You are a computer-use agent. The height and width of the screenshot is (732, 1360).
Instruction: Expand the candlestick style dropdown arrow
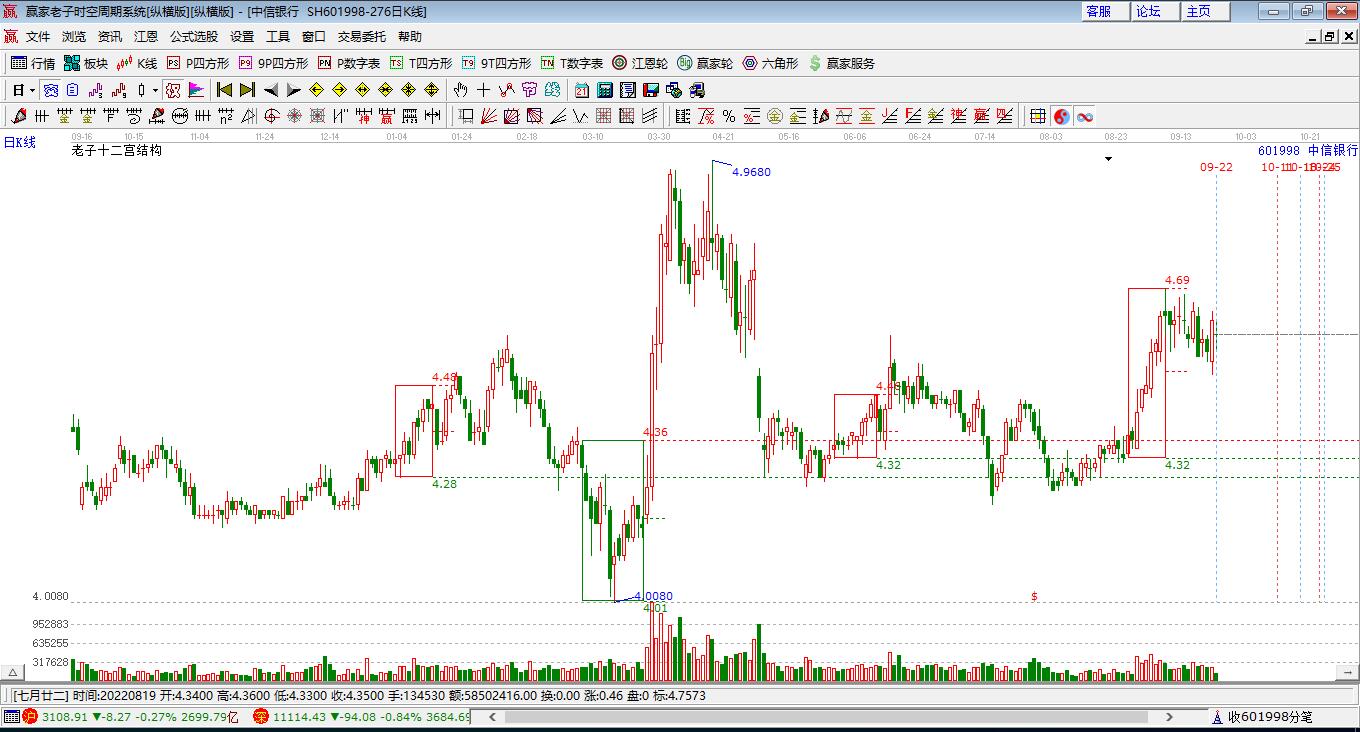click(x=155, y=90)
